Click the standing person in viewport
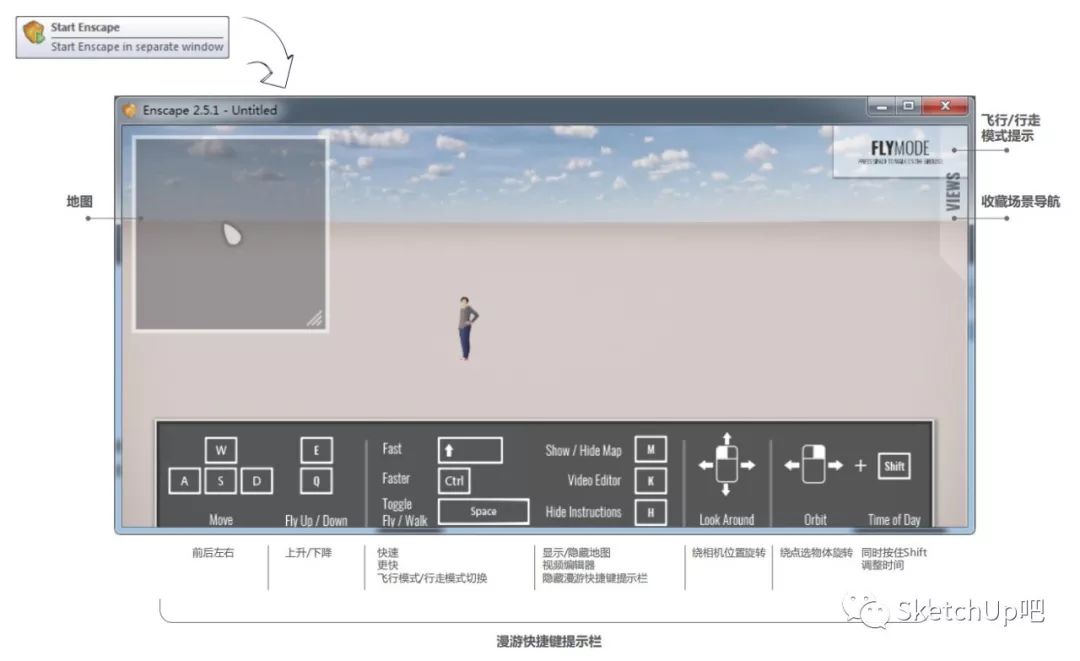This screenshot has width=1080, height=661. 466,328
